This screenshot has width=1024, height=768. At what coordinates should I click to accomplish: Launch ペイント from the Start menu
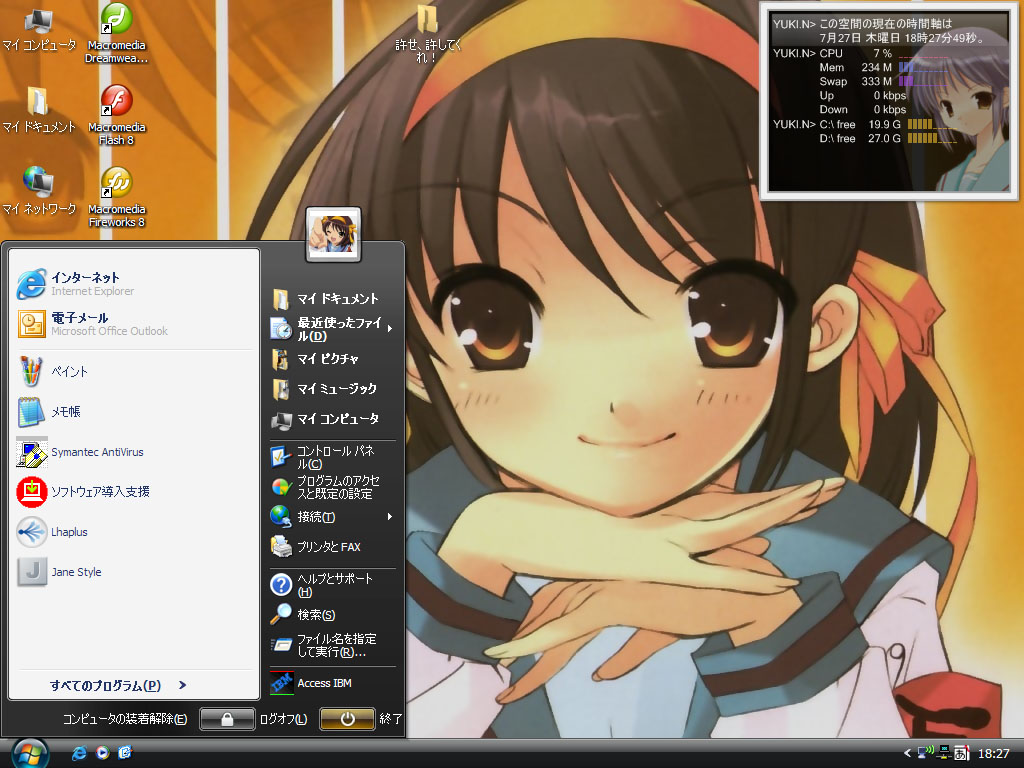point(134,371)
